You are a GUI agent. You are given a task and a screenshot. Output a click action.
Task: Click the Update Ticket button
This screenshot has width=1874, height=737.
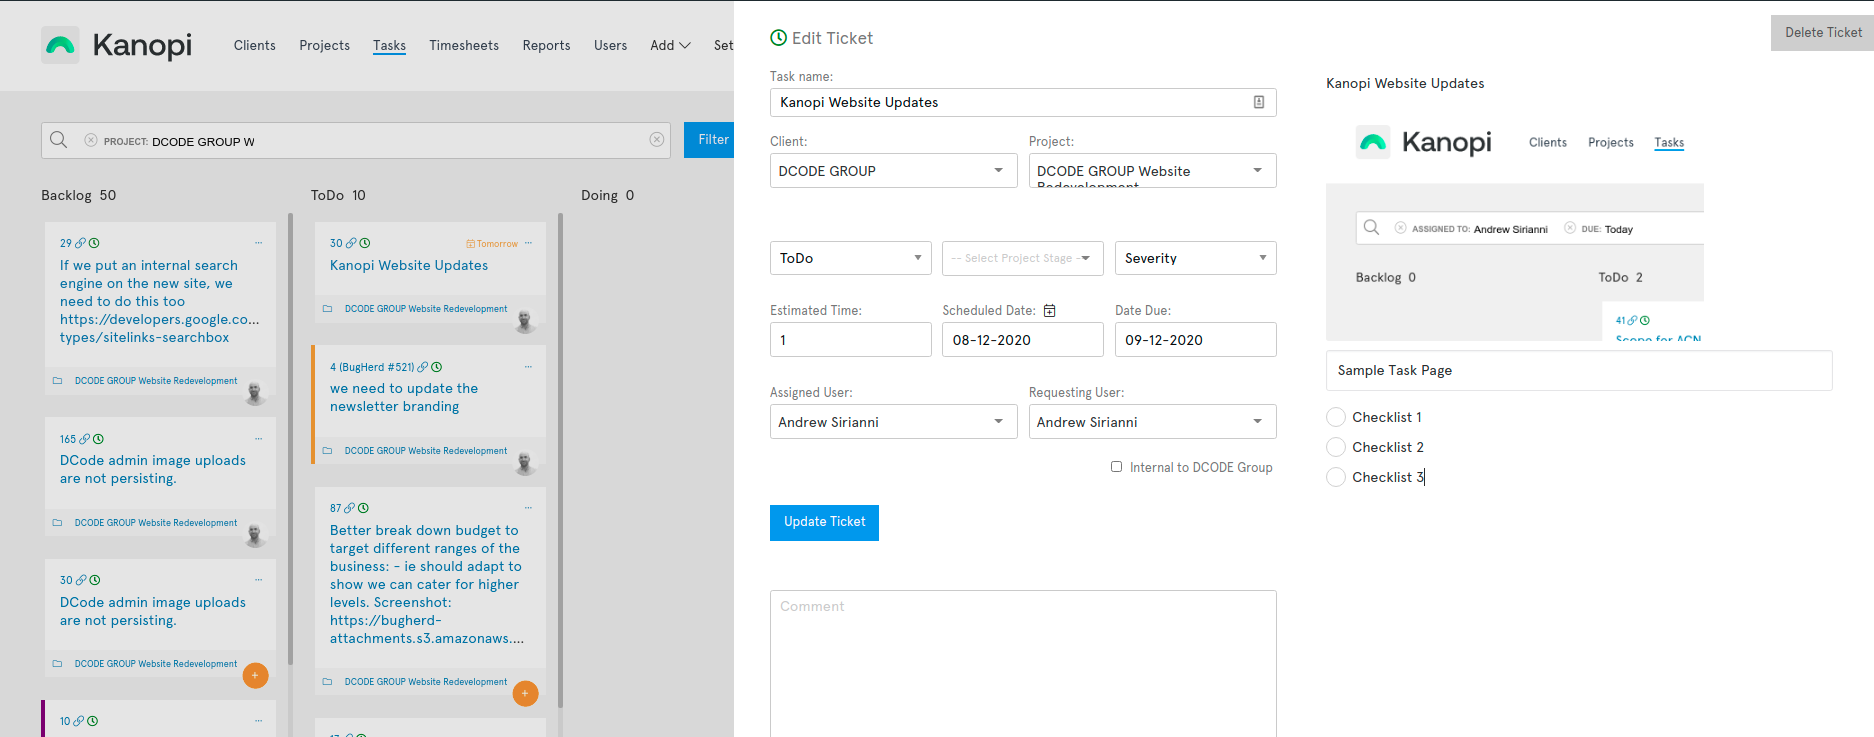(824, 522)
